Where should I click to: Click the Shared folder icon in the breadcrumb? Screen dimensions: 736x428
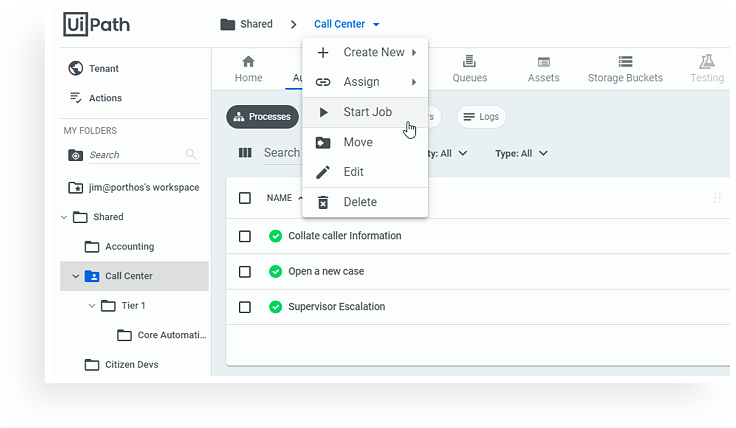point(228,24)
